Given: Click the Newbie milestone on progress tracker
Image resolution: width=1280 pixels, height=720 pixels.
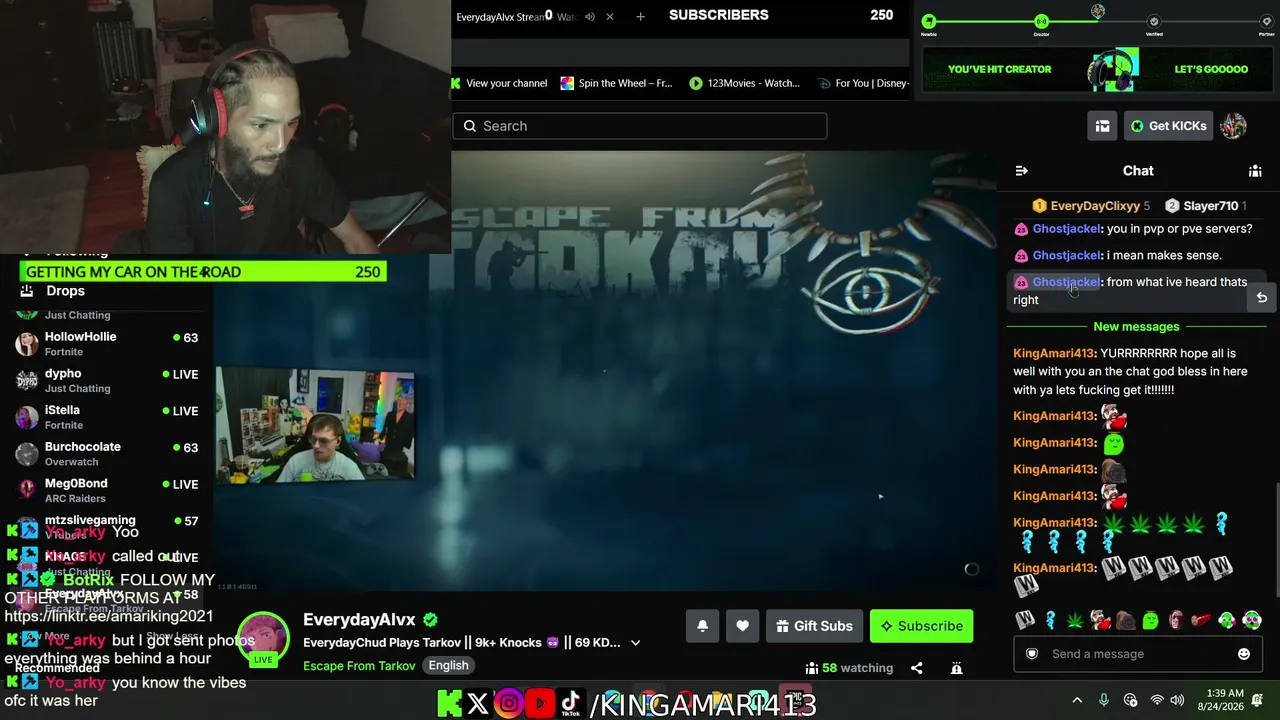Looking at the screenshot, I should [x=929, y=22].
